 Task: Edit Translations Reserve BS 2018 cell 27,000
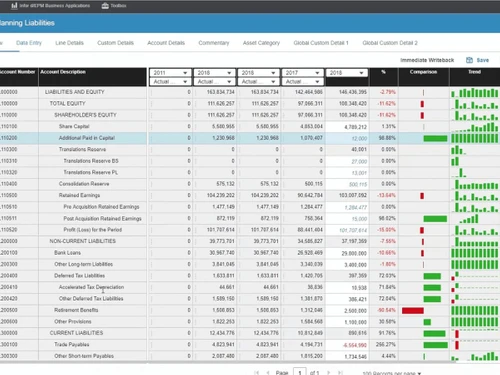pos(347,161)
